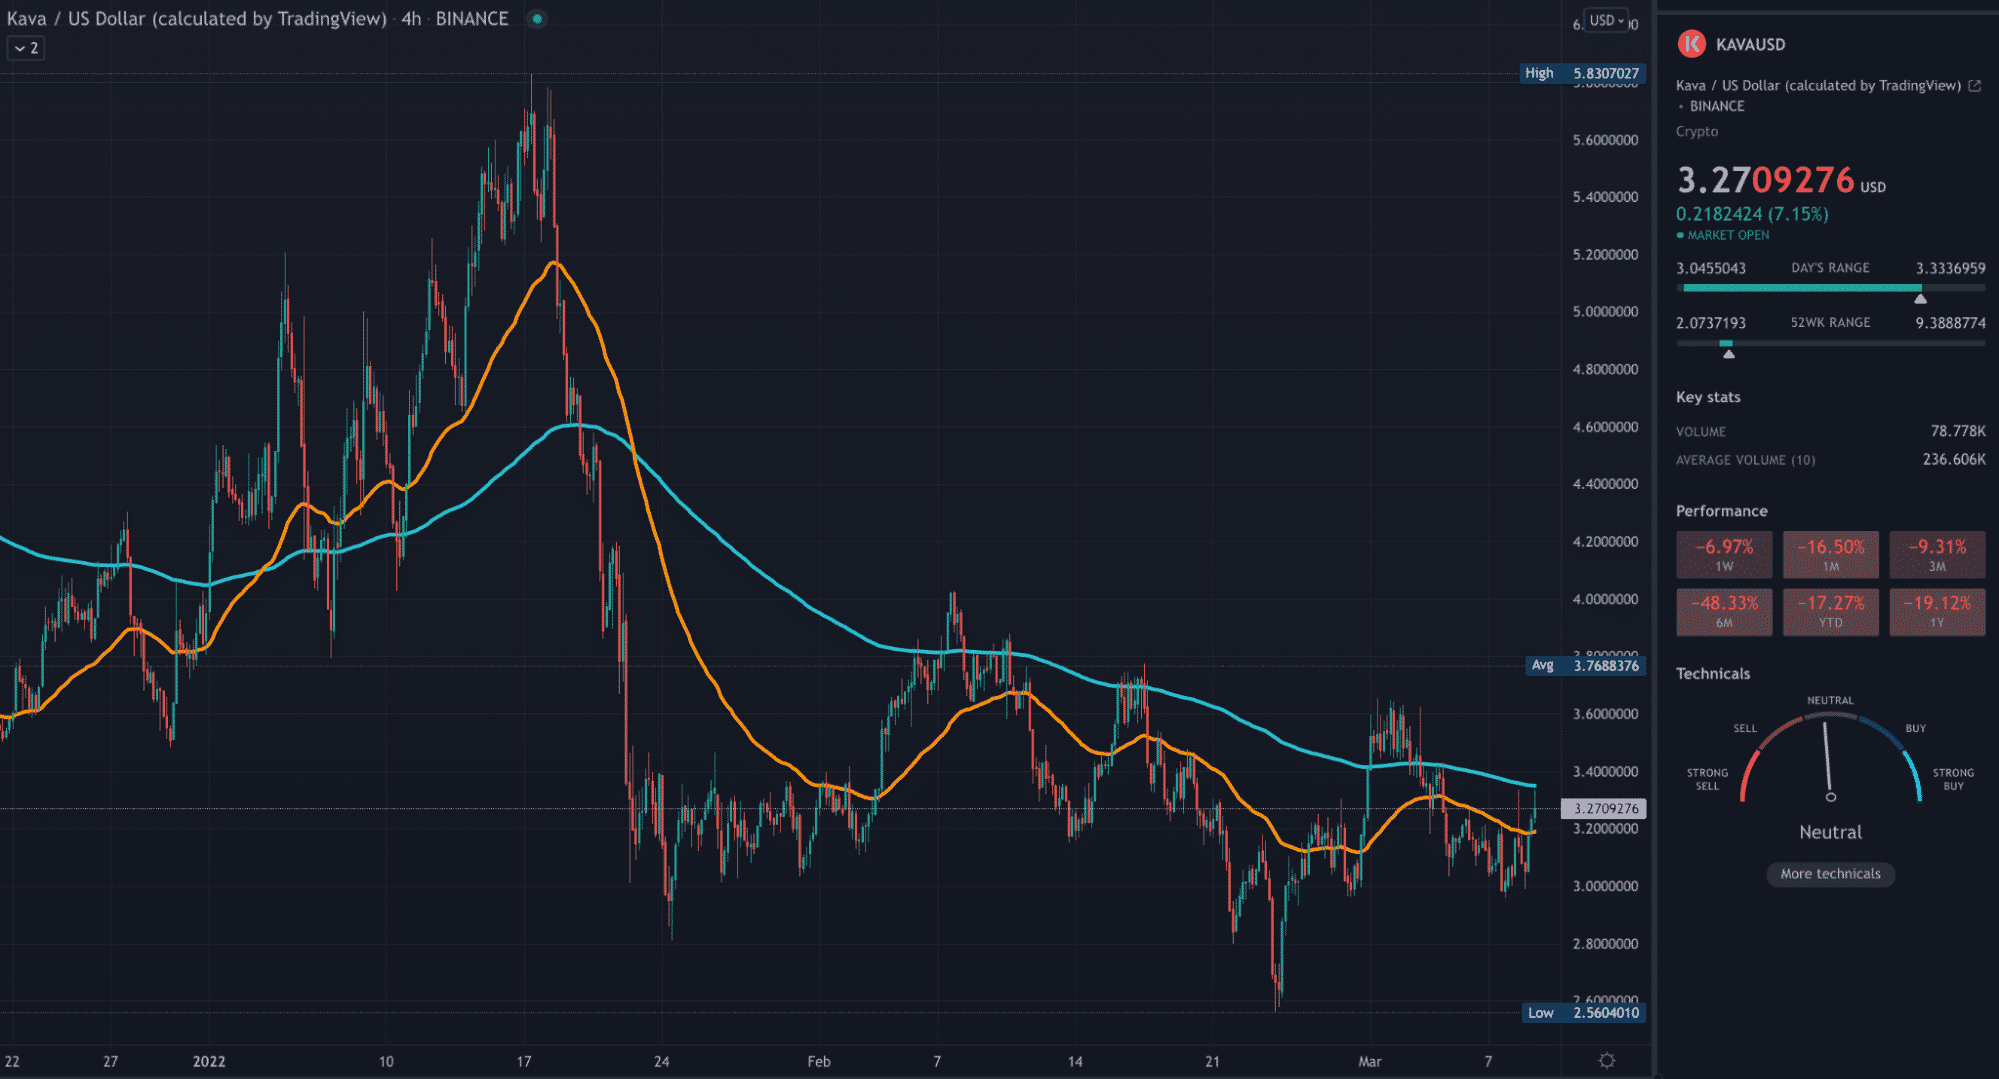This screenshot has width=1999, height=1079.
Task: Click the Crypto category label
Action: click(1697, 131)
